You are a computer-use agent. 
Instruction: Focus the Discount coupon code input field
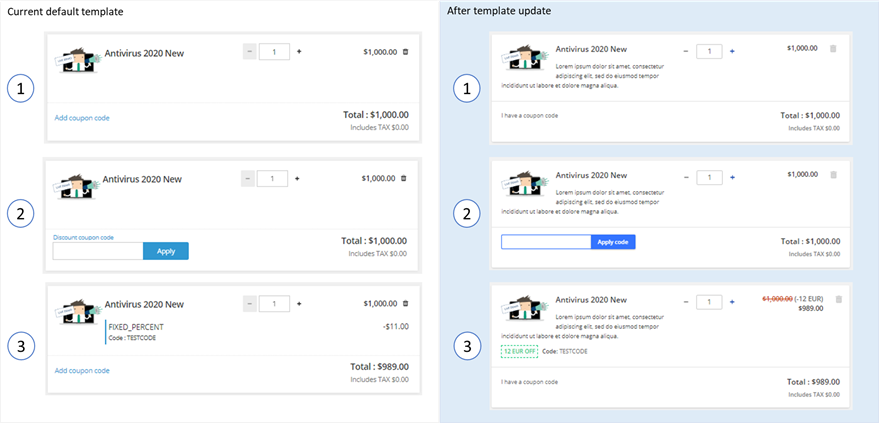click(x=98, y=251)
